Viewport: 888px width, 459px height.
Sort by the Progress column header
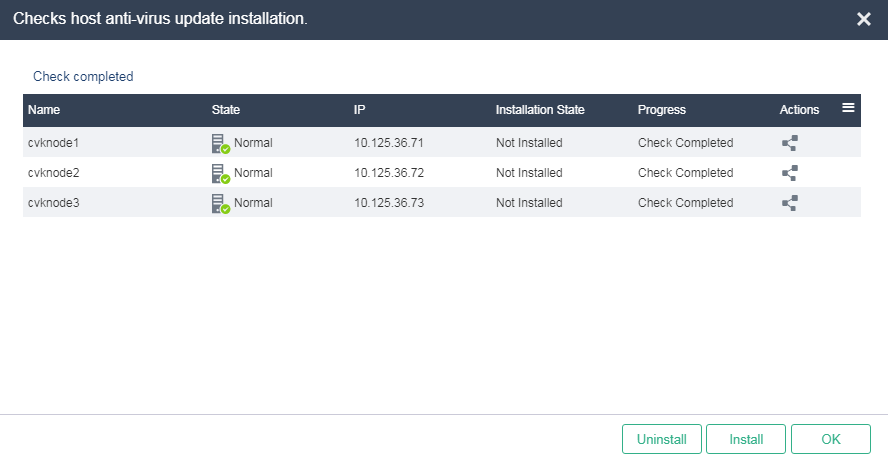pyautogui.click(x=661, y=110)
